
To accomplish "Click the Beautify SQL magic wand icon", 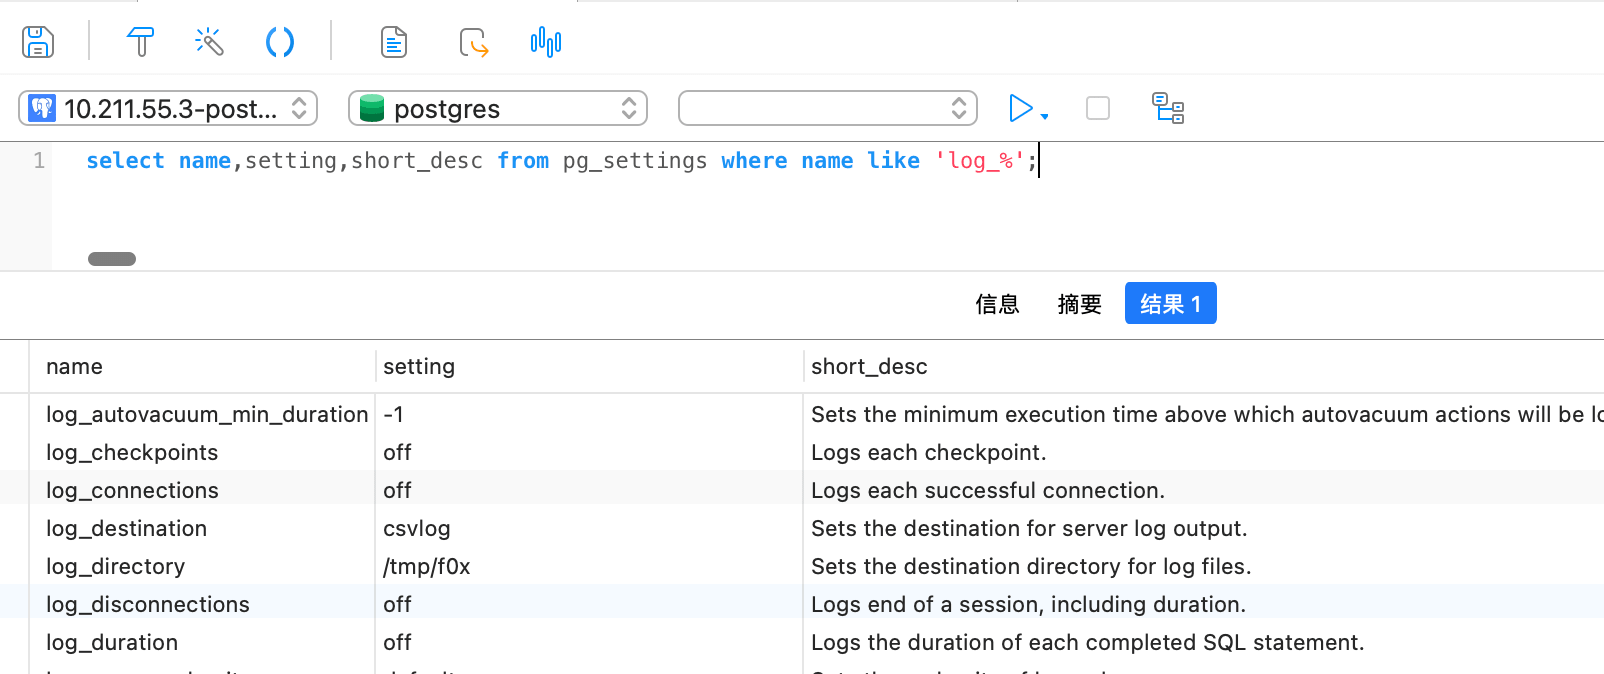I will (209, 42).
